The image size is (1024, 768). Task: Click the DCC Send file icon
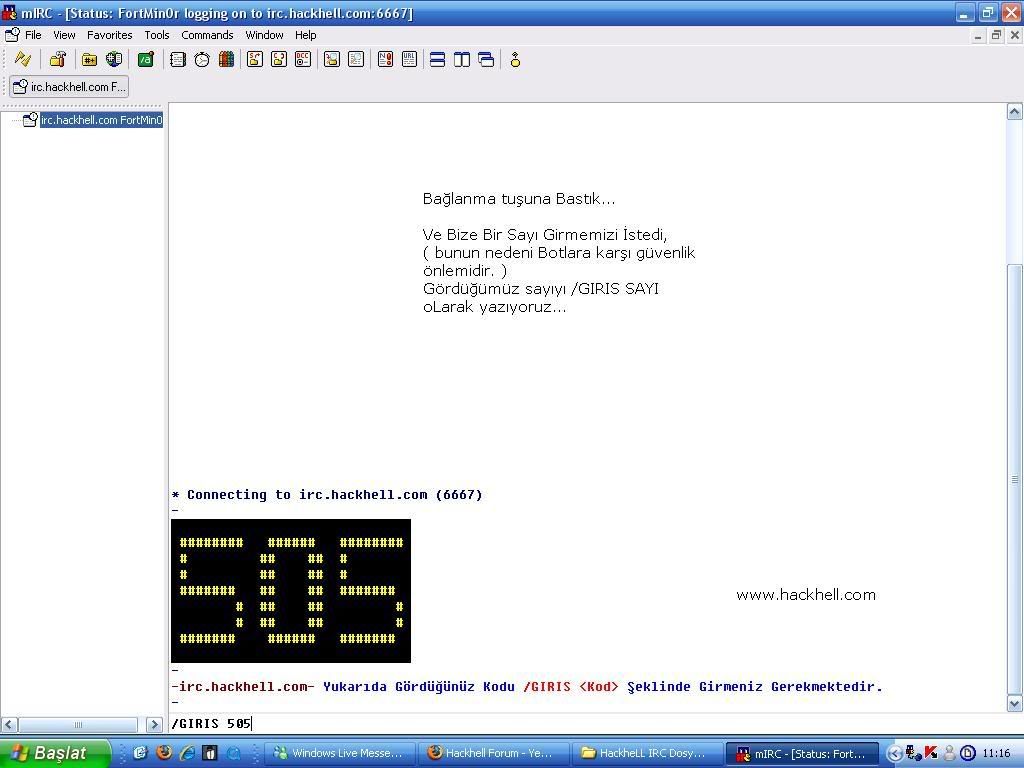pos(255,59)
